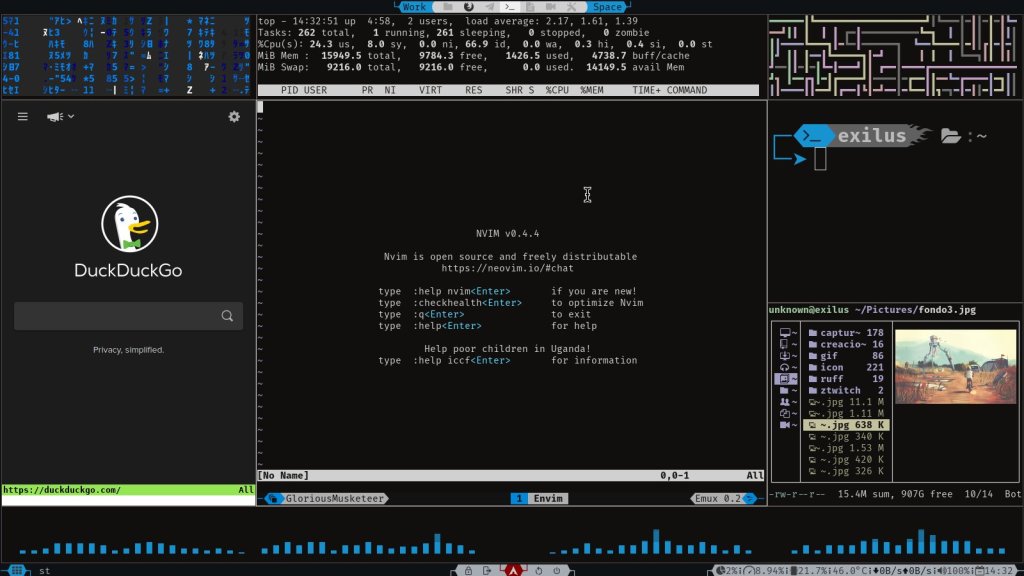Screen dimensions: 1024x576
Task: Click the DuckDuckGo search input field
Action: (115, 316)
